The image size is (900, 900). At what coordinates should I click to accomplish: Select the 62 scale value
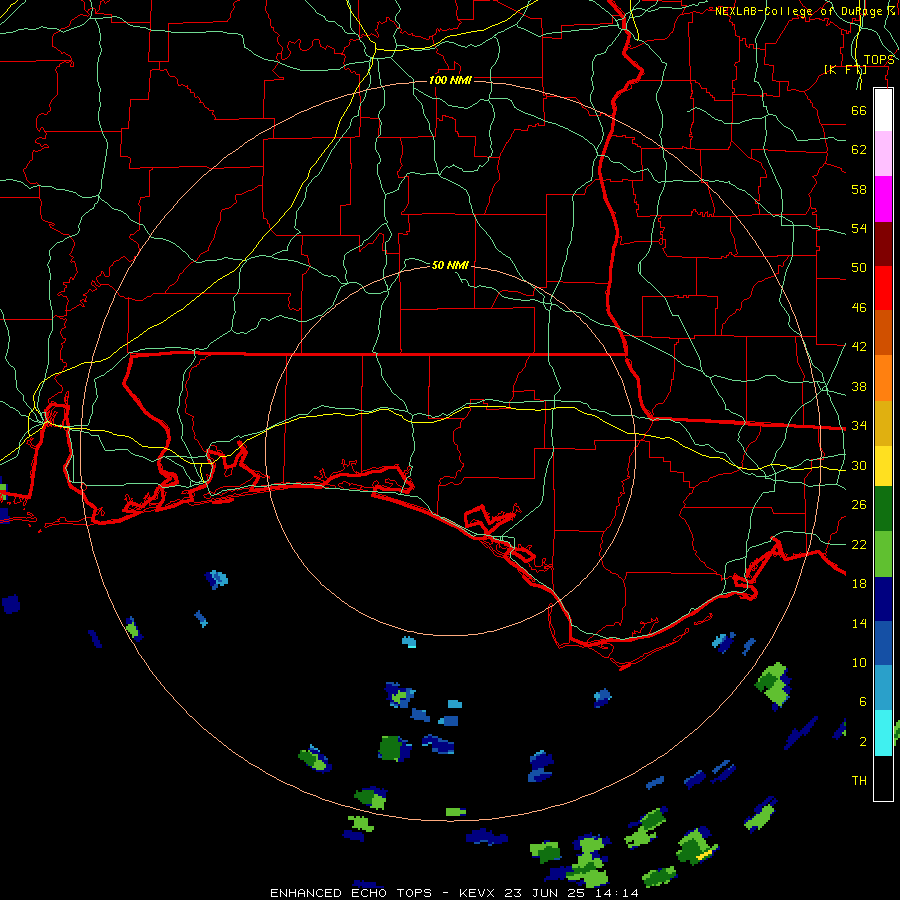tap(859, 150)
